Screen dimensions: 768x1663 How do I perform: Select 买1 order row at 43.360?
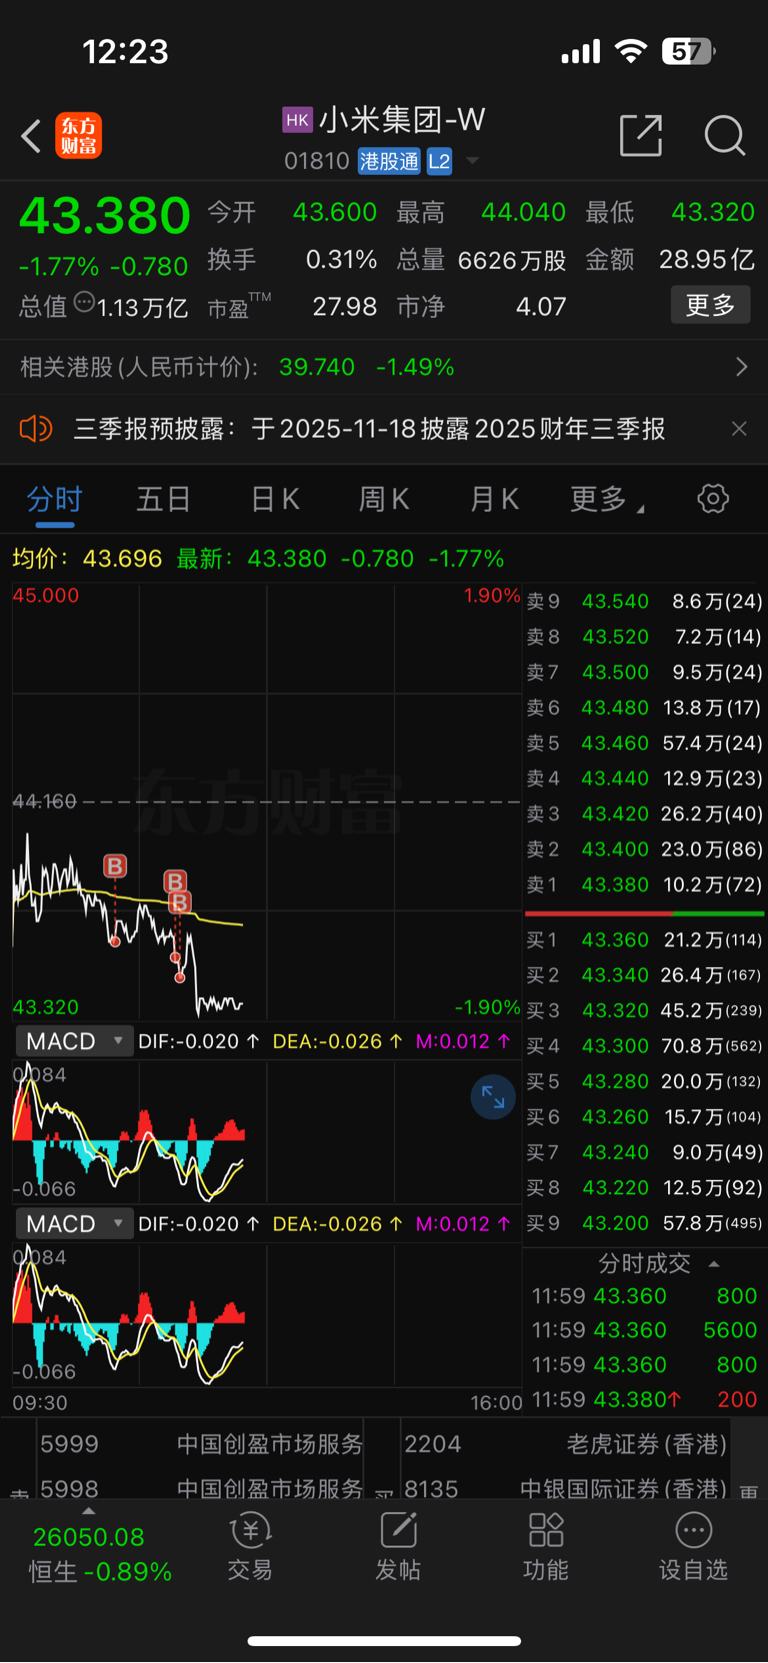tap(645, 940)
